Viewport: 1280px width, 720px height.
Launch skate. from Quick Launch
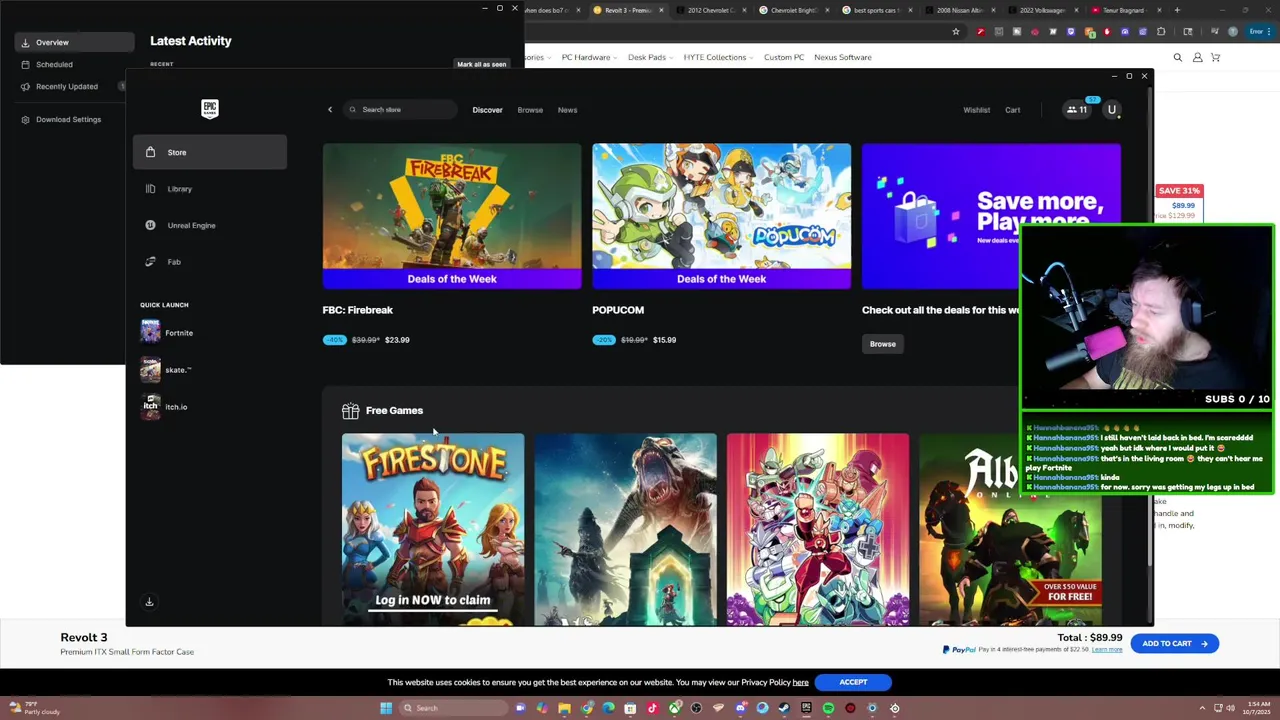166,370
